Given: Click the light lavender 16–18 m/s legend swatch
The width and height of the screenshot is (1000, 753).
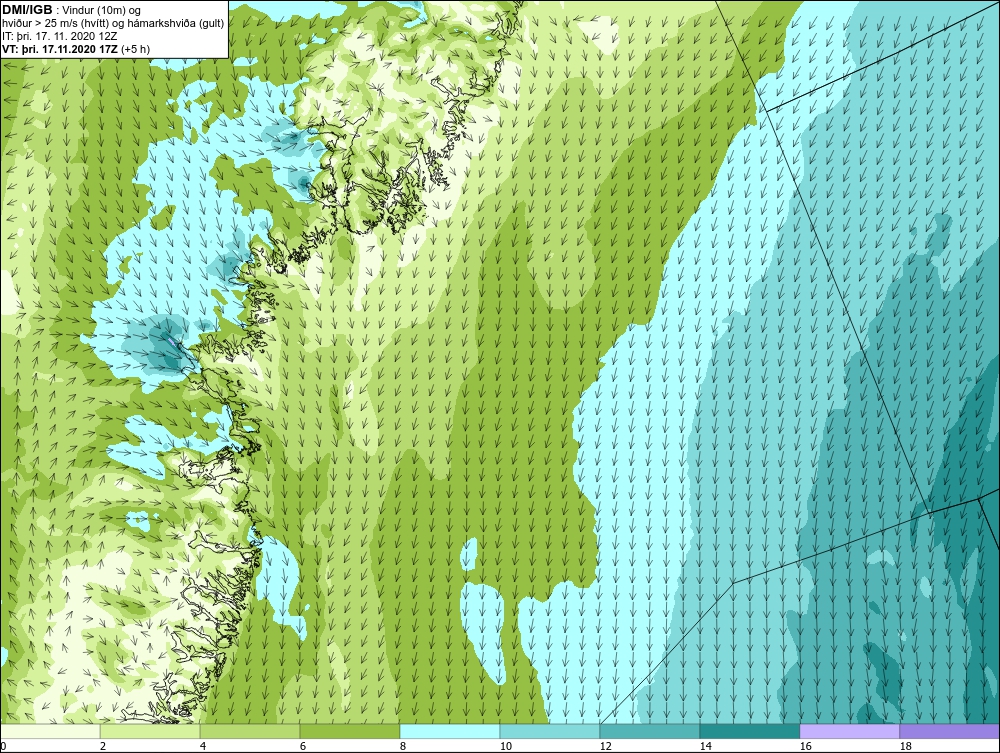Looking at the screenshot, I should coord(849,731).
